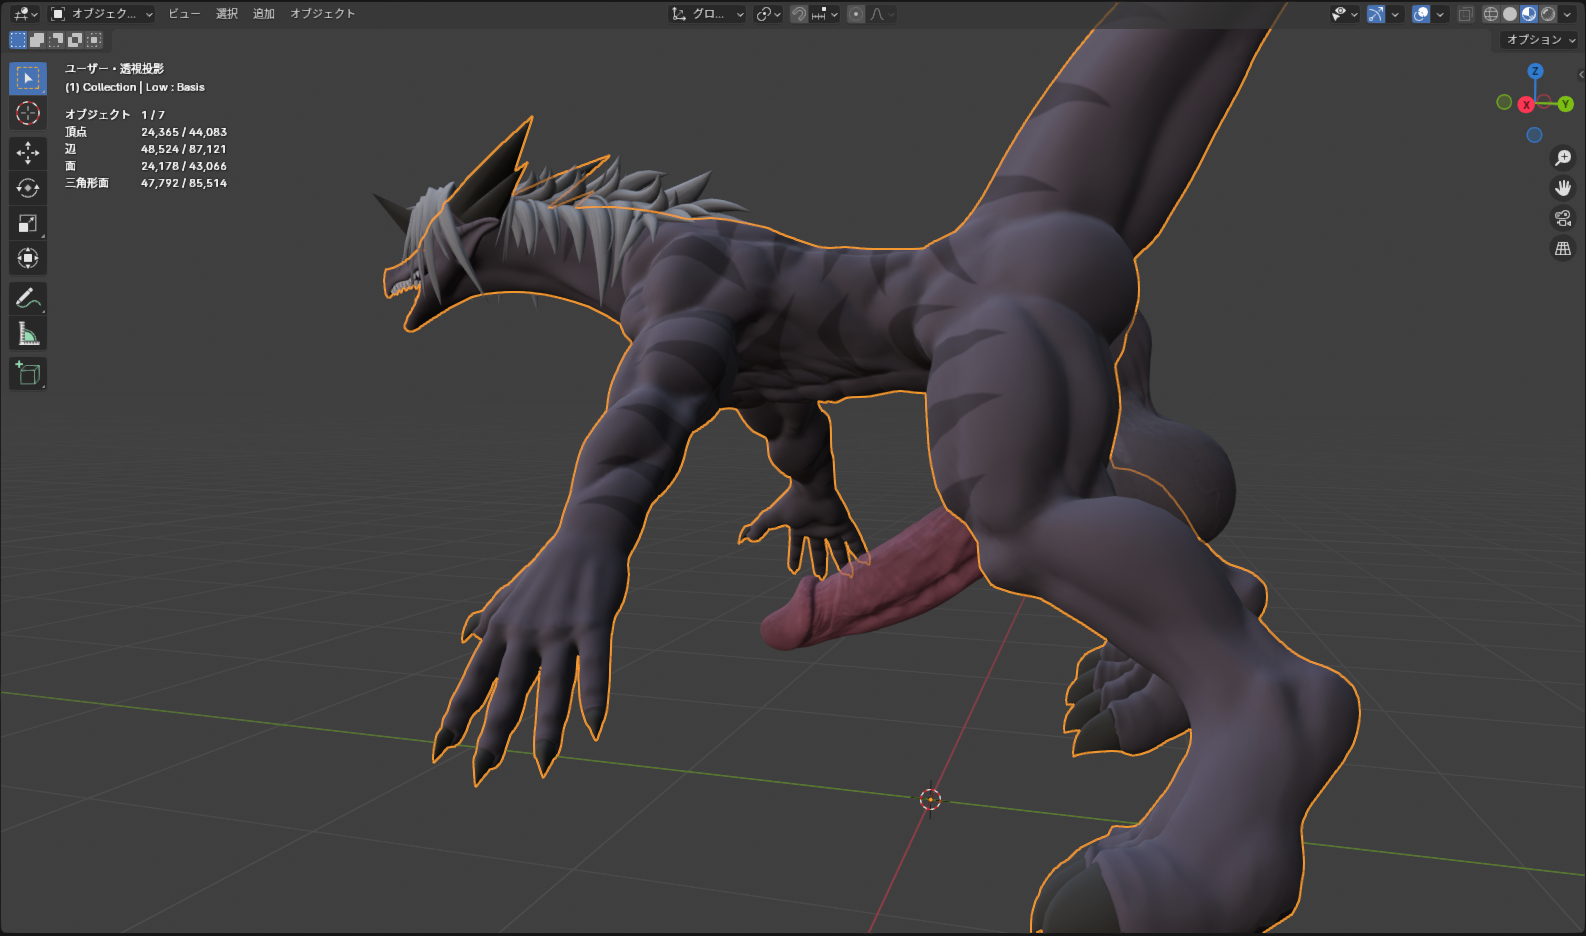Activate the 3D Cursor tool
1586x936 pixels.
pos(28,113)
